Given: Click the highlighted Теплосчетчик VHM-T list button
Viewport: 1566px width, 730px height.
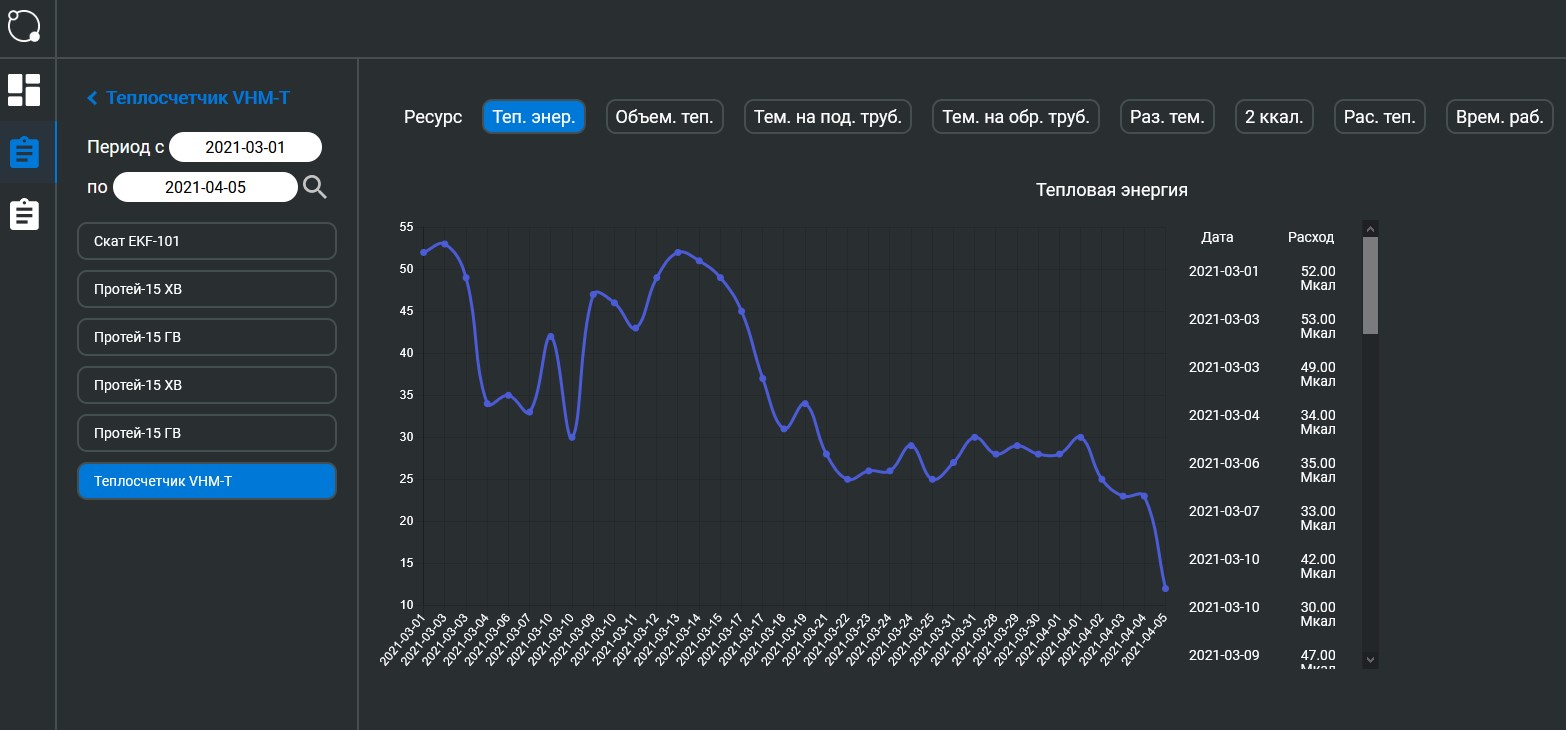Looking at the screenshot, I should point(207,481).
